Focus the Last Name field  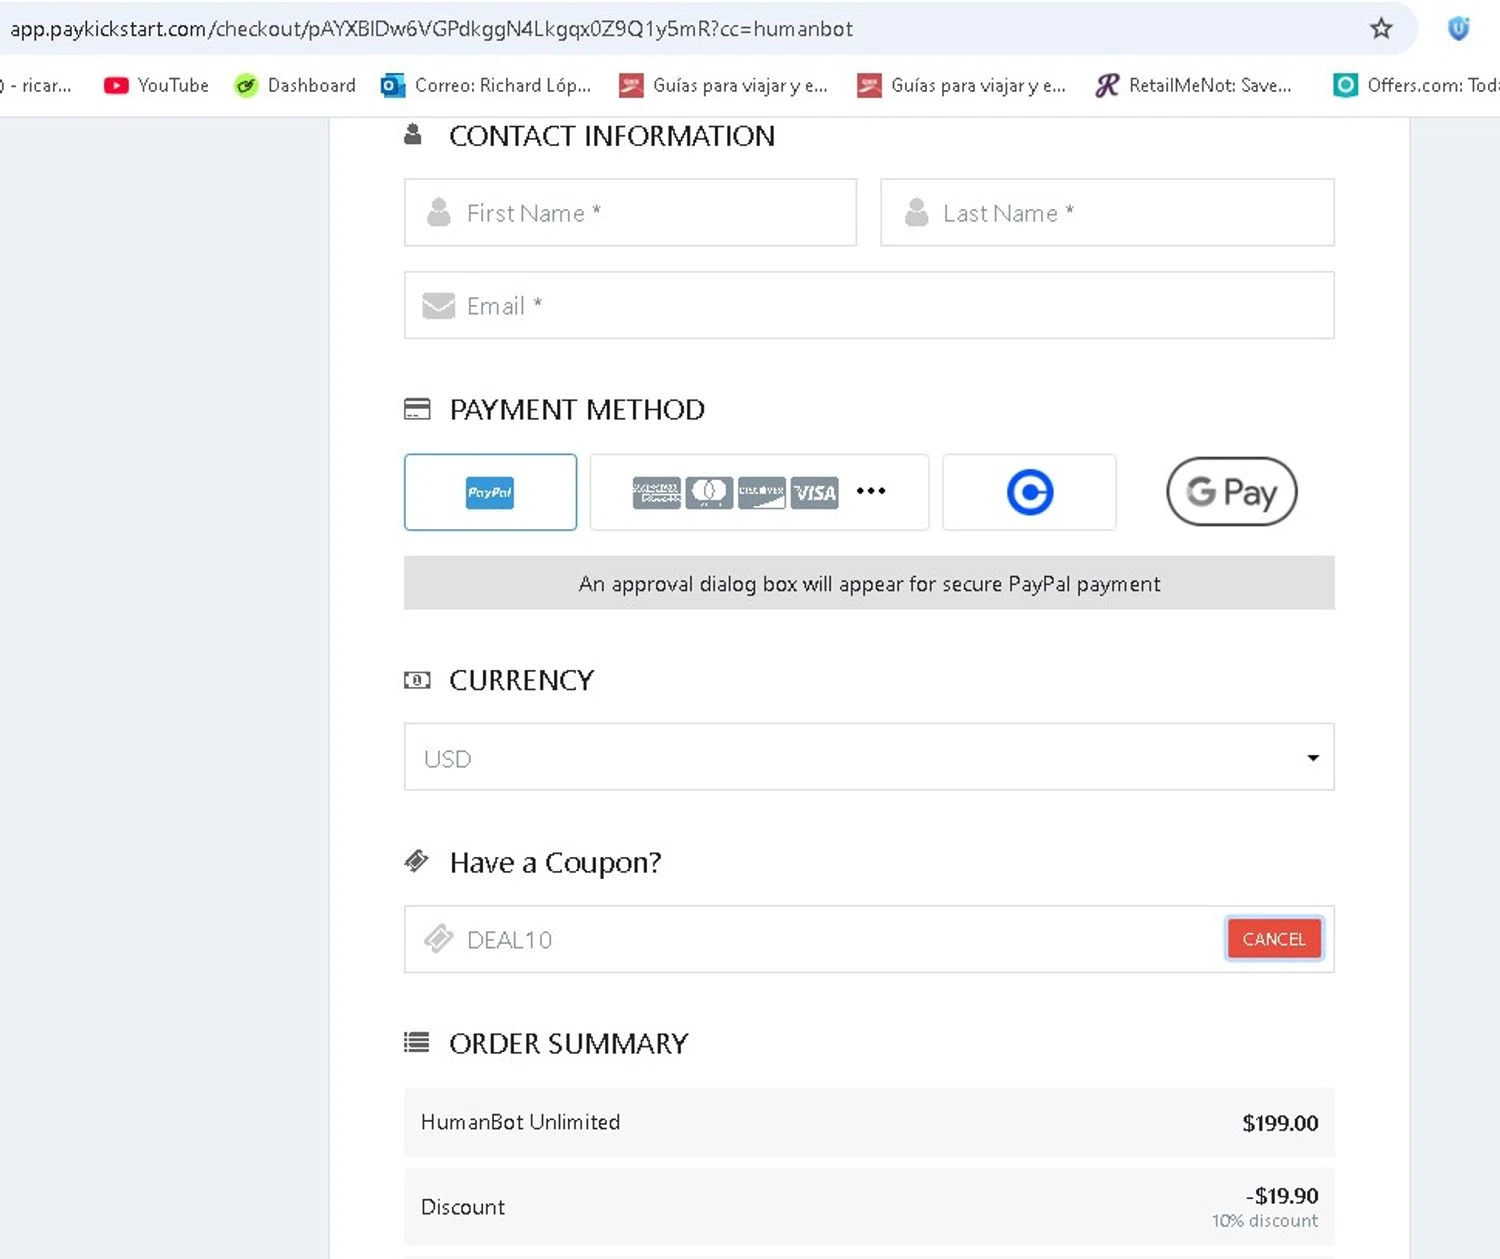[1107, 212]
